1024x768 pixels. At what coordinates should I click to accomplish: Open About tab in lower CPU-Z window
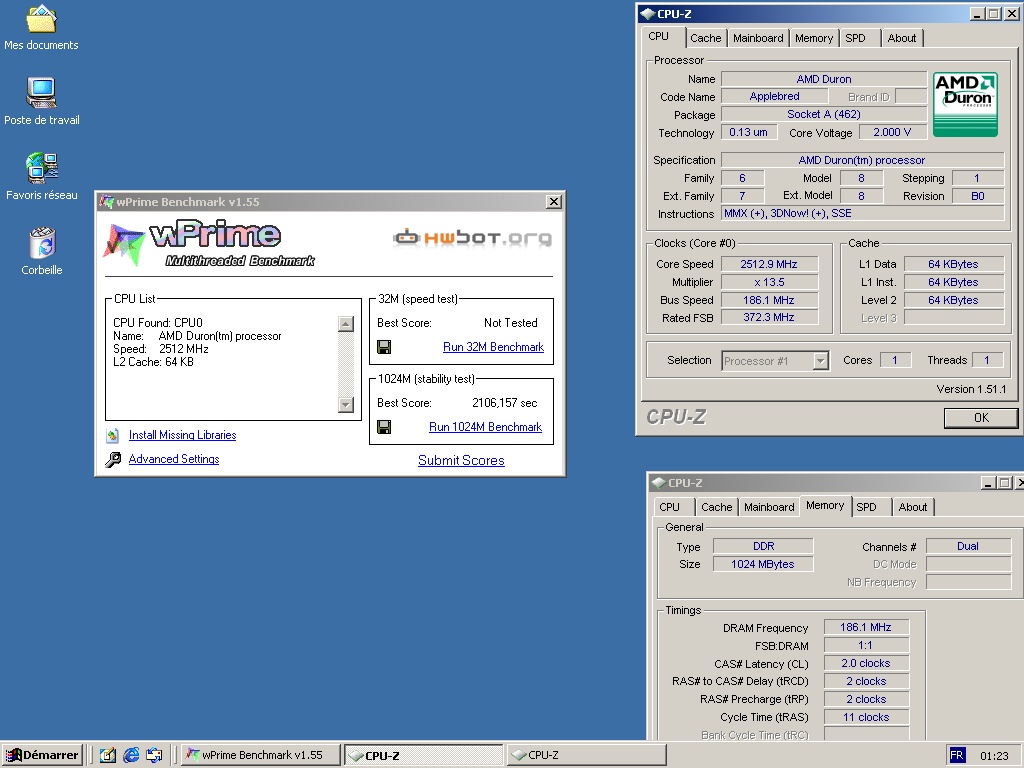[x=912, y=507]
